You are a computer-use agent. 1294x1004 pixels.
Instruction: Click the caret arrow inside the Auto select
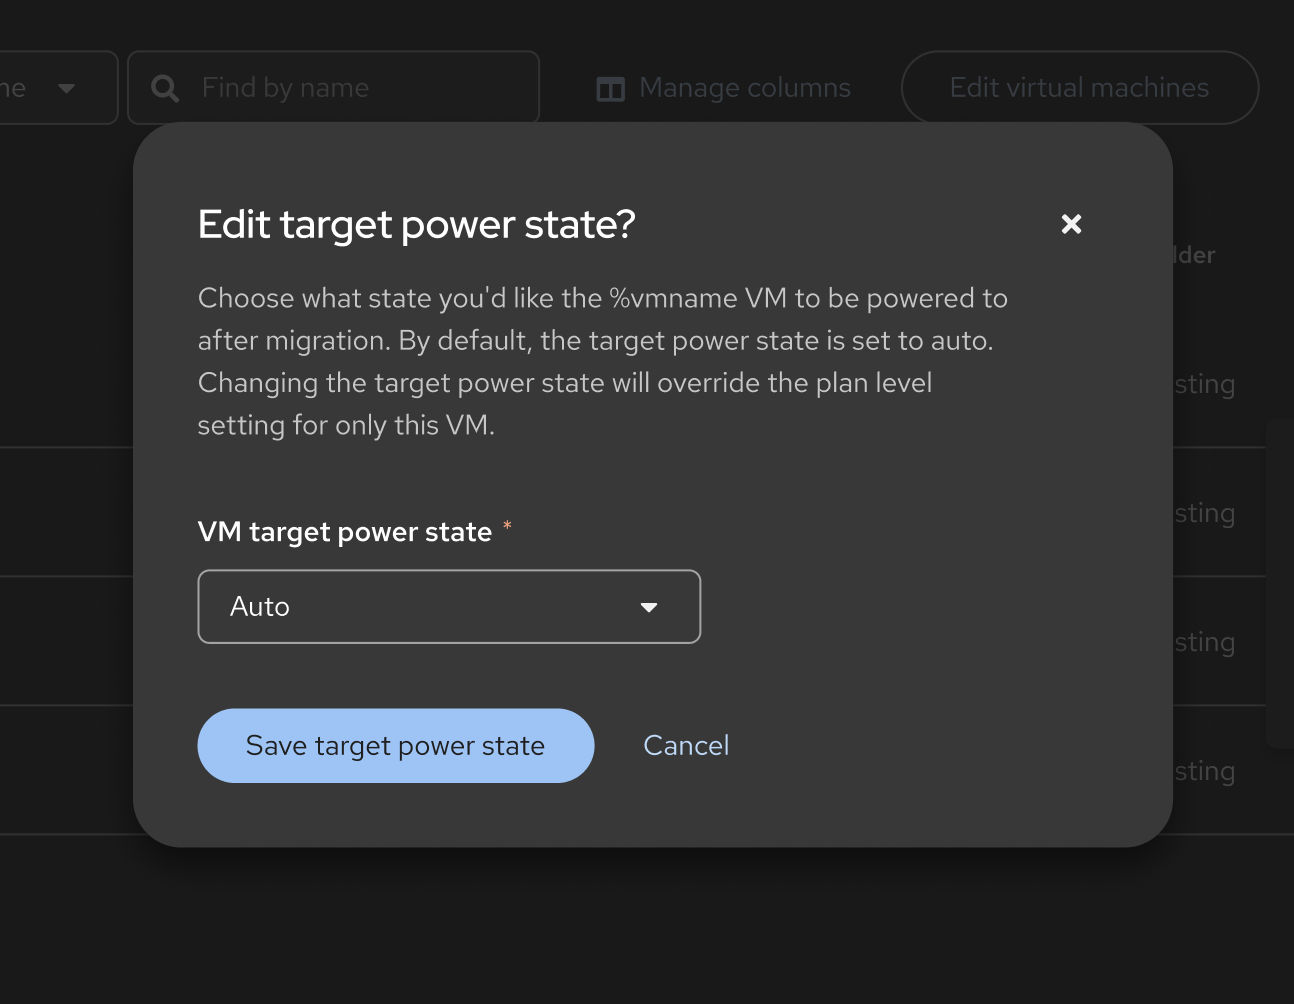click(x=649, y=607)
